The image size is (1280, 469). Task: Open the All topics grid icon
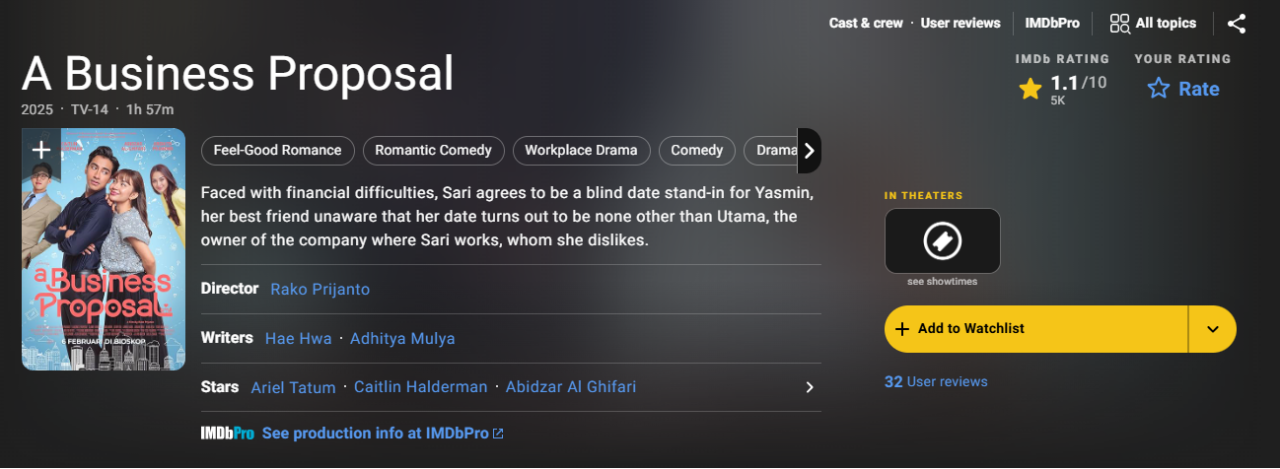click(1120, 23)
